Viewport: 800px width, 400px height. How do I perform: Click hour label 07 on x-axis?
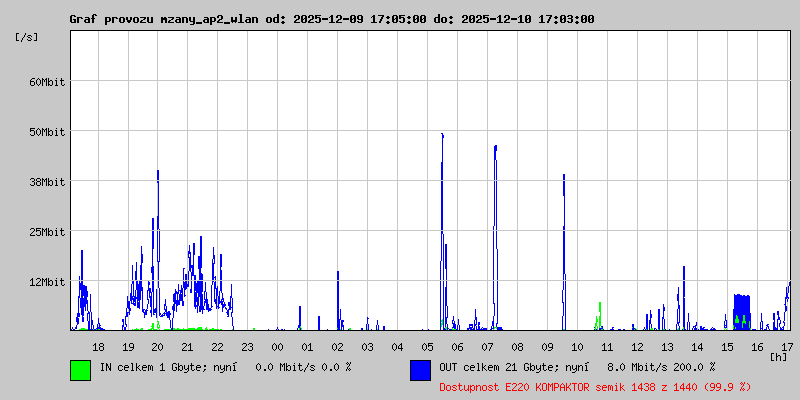pyautogui.click(x=487, y=347)
